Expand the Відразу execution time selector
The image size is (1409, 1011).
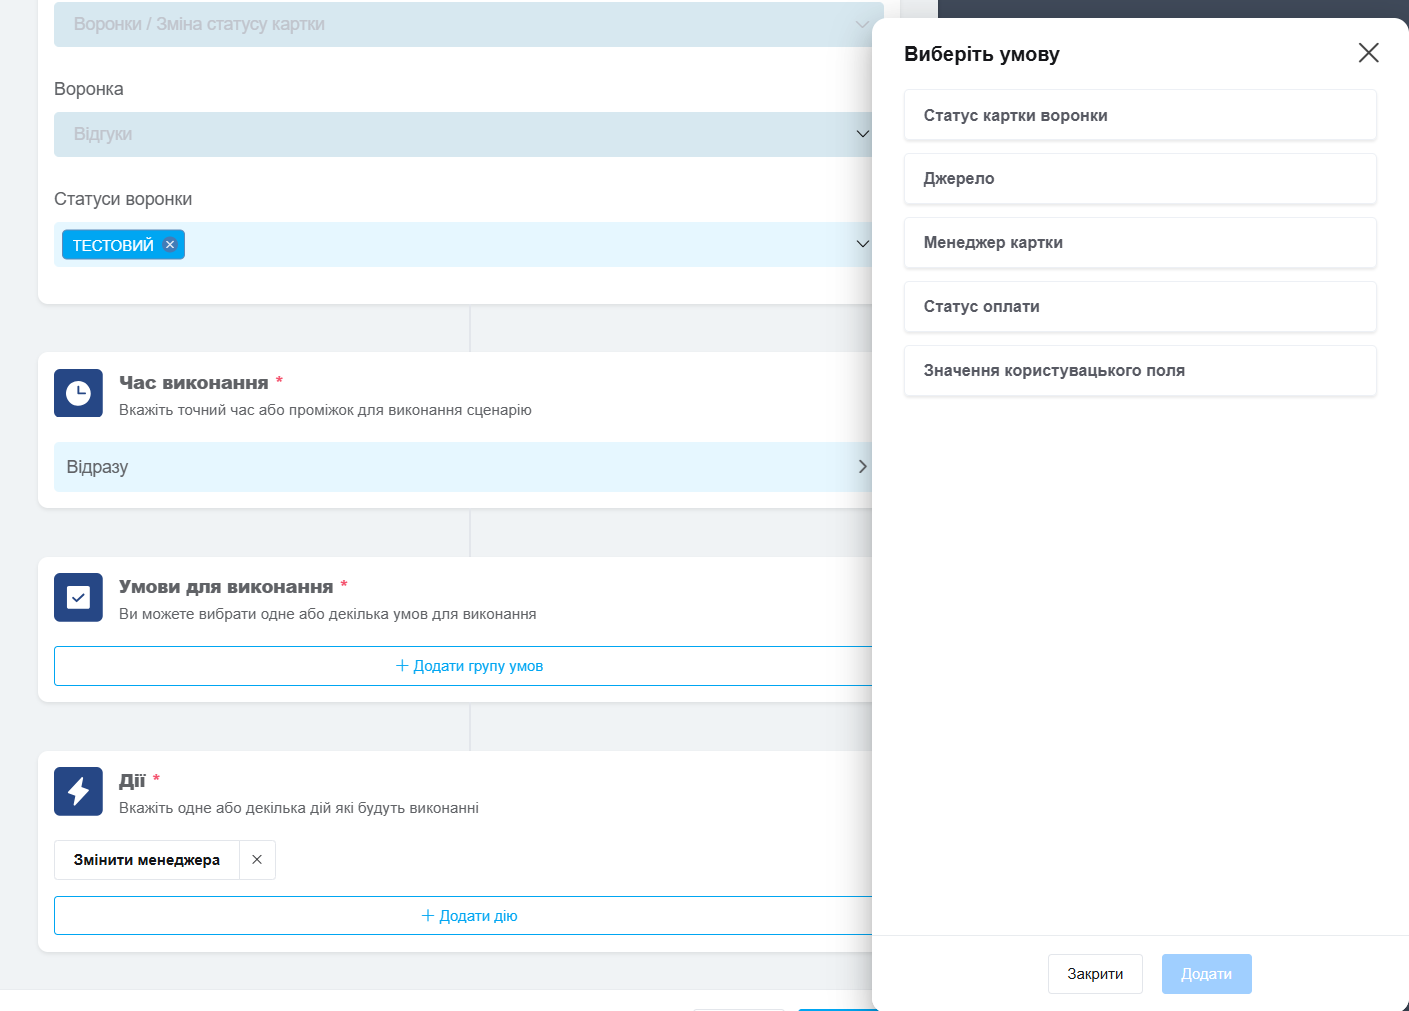862,467
